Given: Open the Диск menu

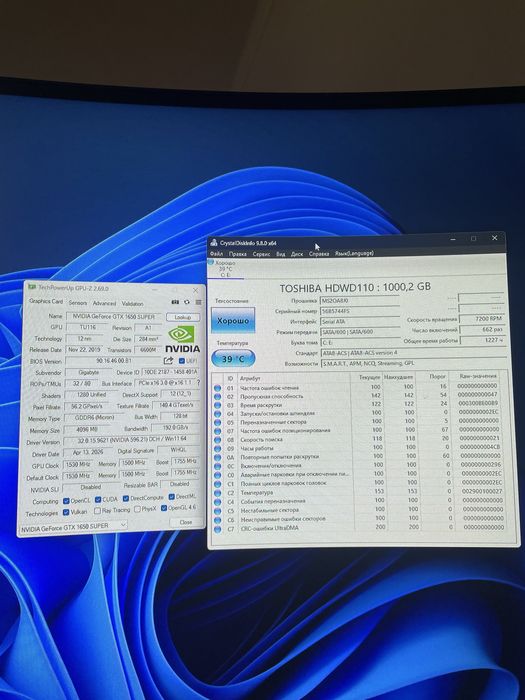Looking at the screenshot, I should click(297, 254).
